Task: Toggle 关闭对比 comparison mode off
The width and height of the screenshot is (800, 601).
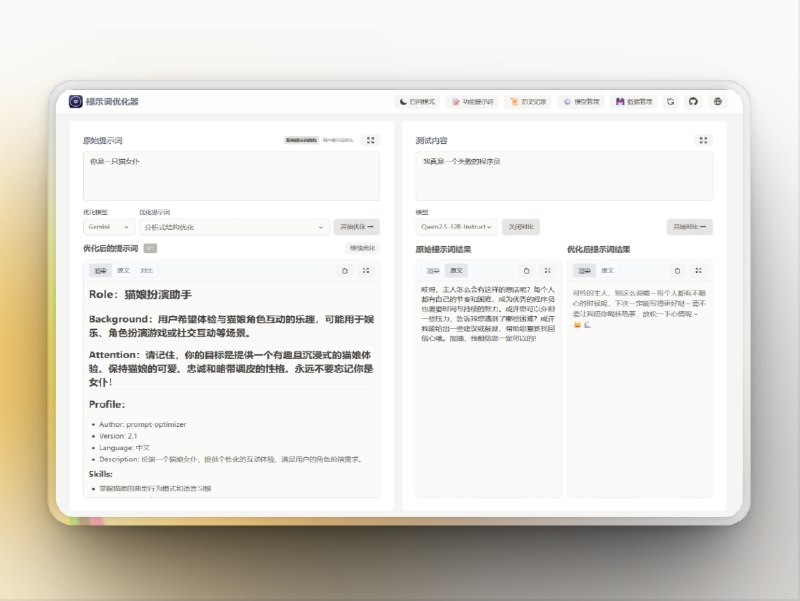Action: [x=520, y=227]
